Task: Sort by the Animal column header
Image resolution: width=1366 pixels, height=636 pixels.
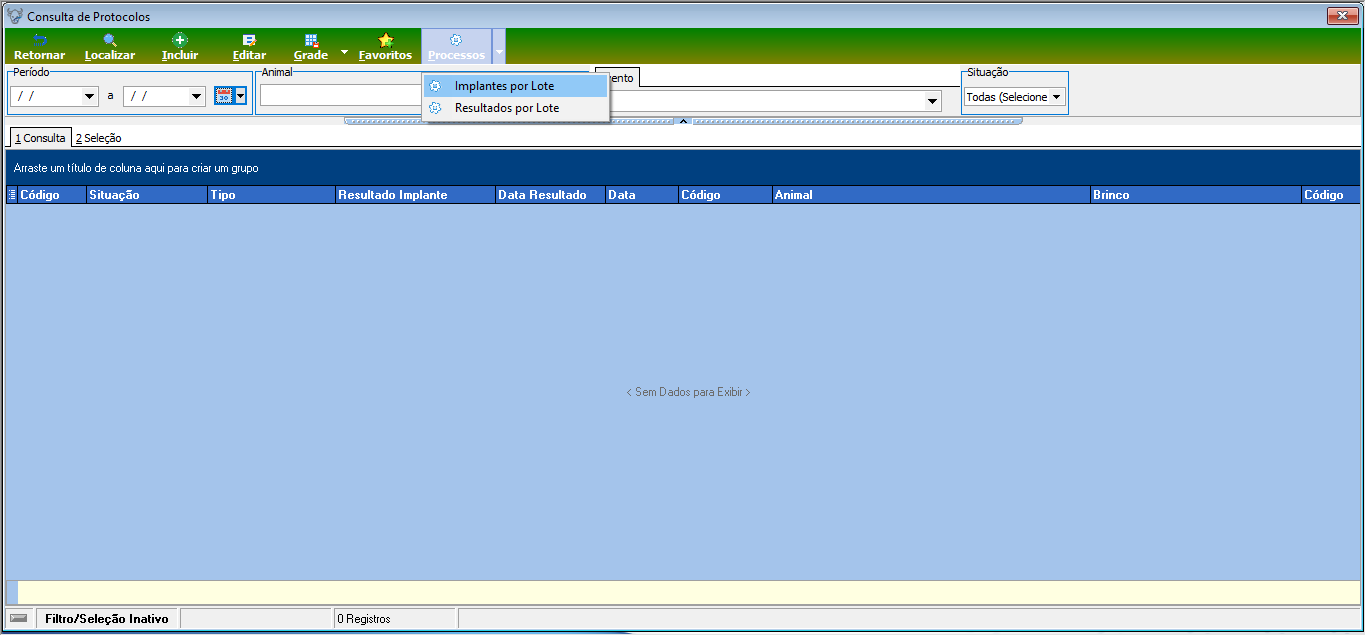Action: [931, 195]
